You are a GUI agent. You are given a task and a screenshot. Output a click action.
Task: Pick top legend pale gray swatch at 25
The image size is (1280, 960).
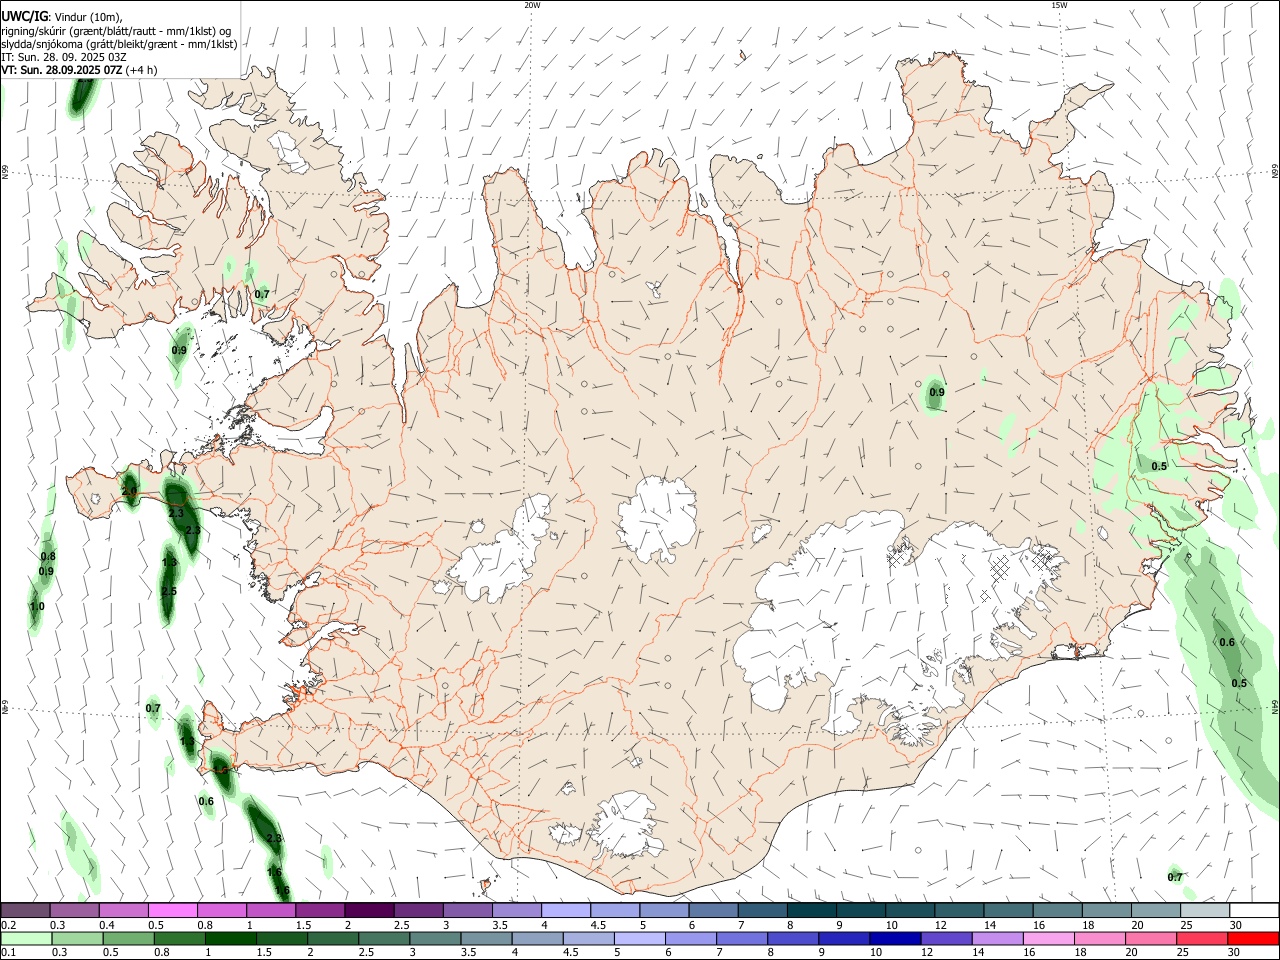(1205, 910)
